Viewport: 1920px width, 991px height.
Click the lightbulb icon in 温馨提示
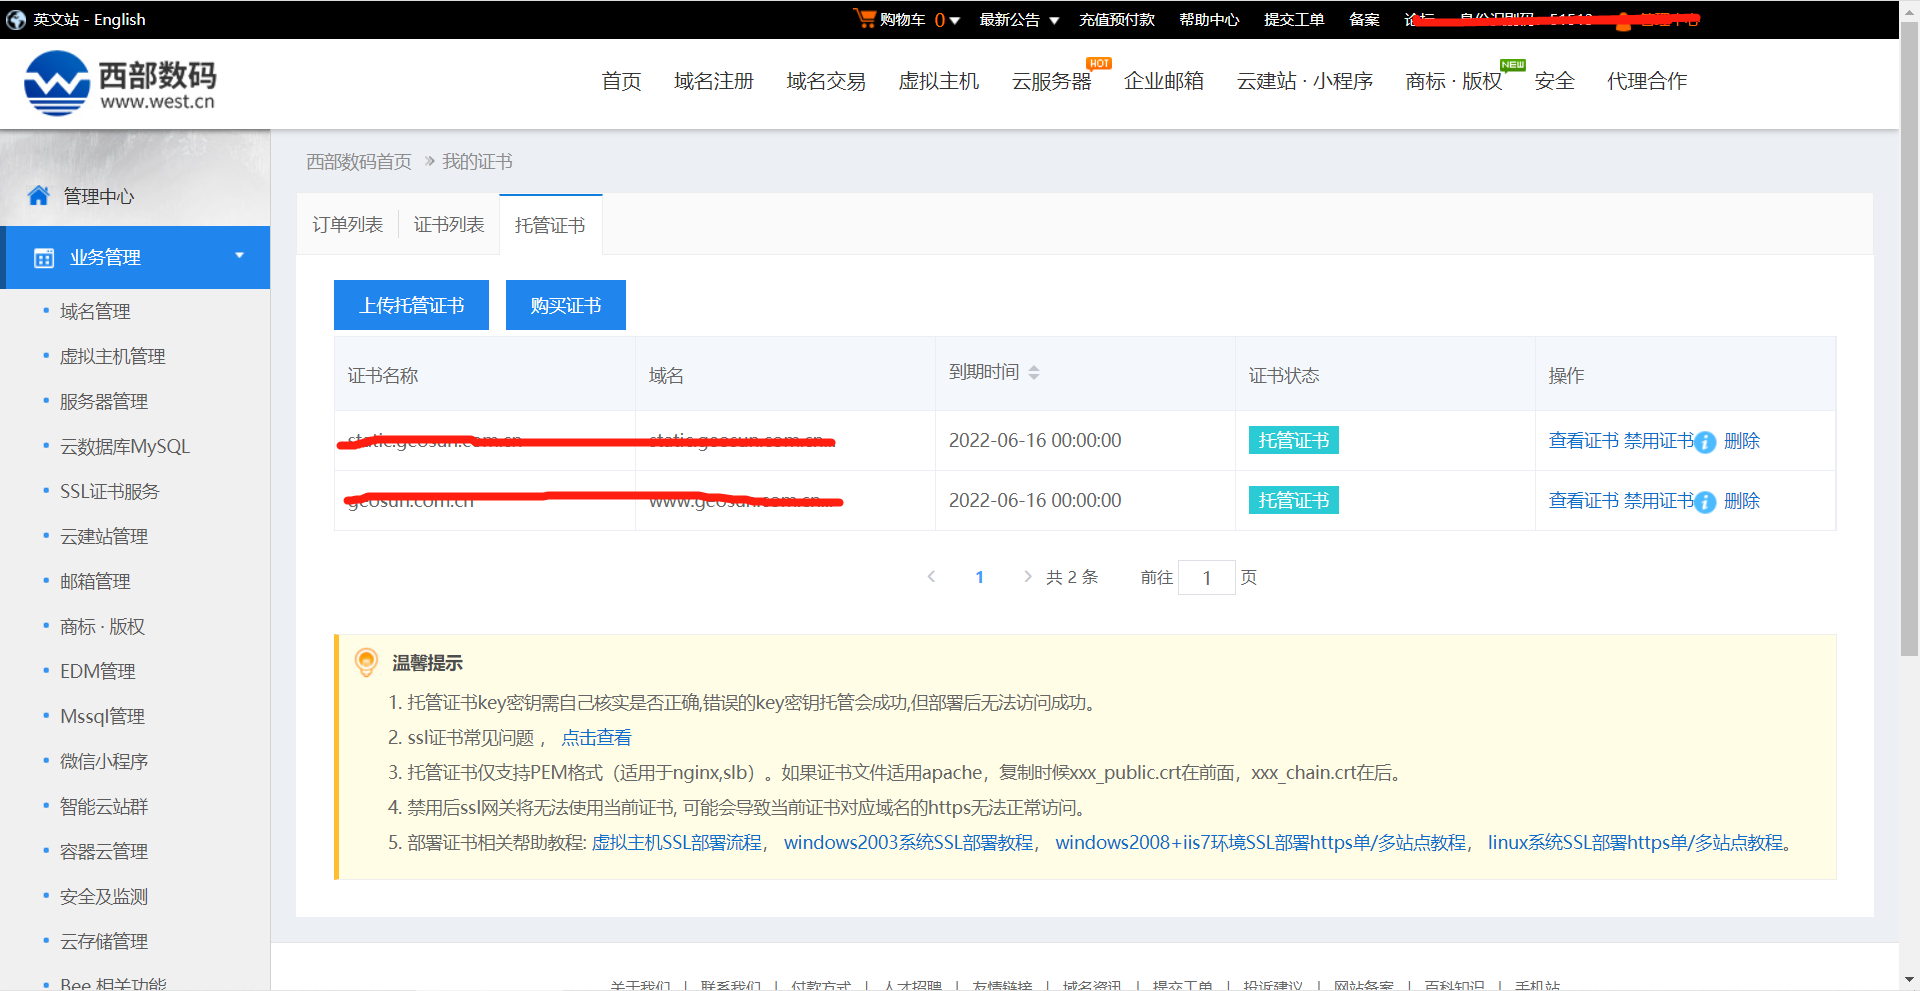(366, 662)
